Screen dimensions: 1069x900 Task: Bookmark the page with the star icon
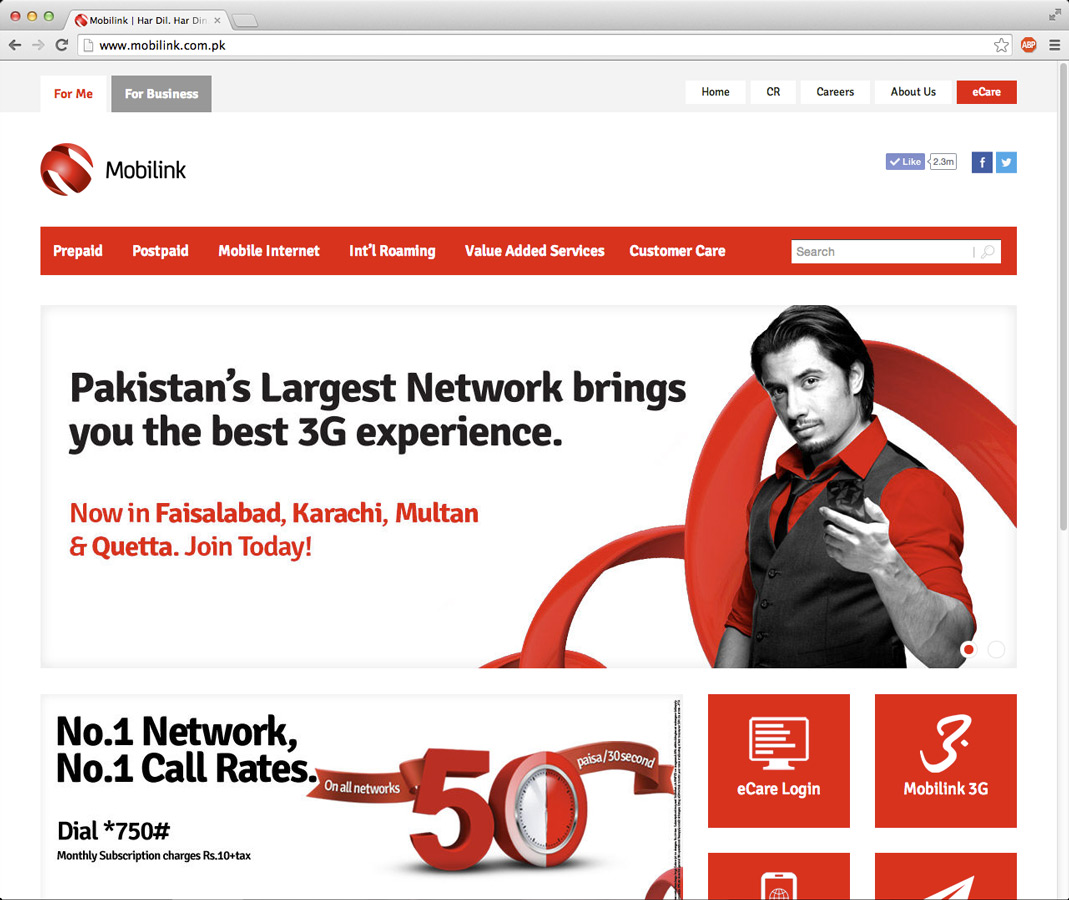point(1001,45)
